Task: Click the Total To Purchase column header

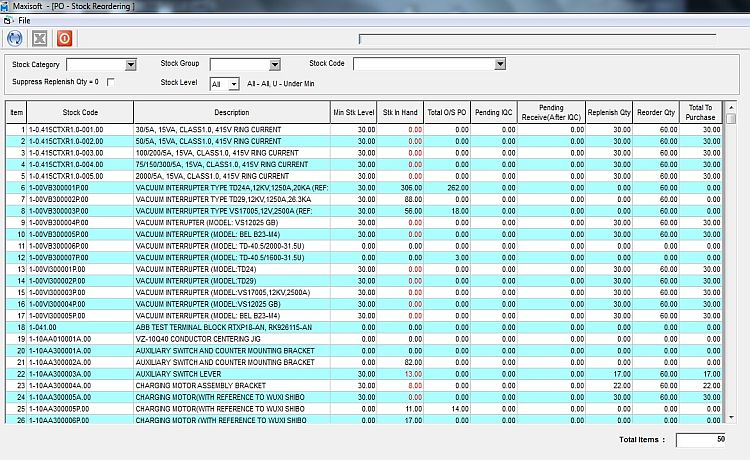Action: pos(700,113)
